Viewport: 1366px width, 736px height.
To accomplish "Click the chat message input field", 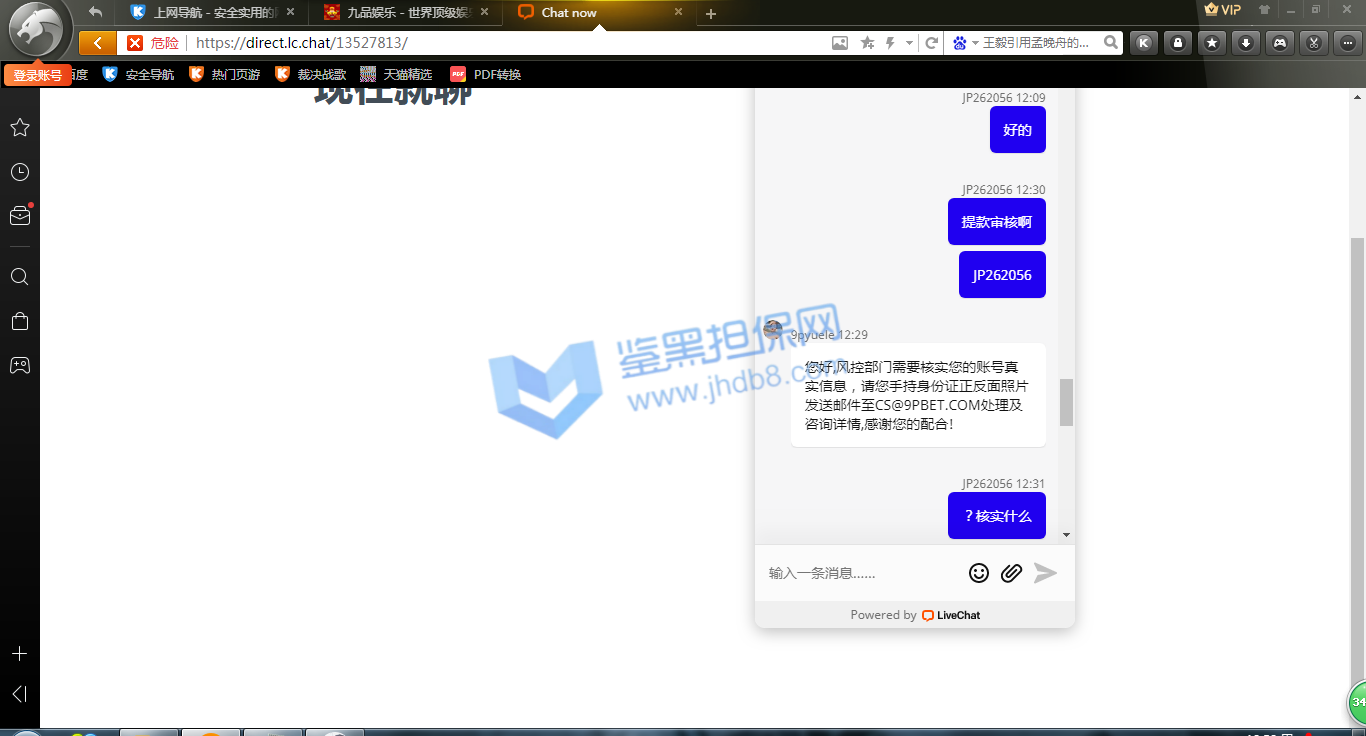I will [x=860, y=573].
